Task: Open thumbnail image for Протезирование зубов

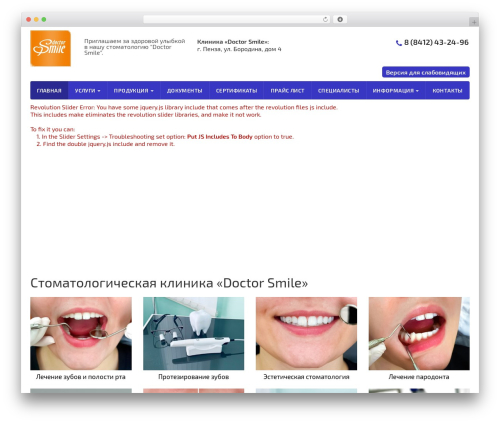Action: [194, 333]
